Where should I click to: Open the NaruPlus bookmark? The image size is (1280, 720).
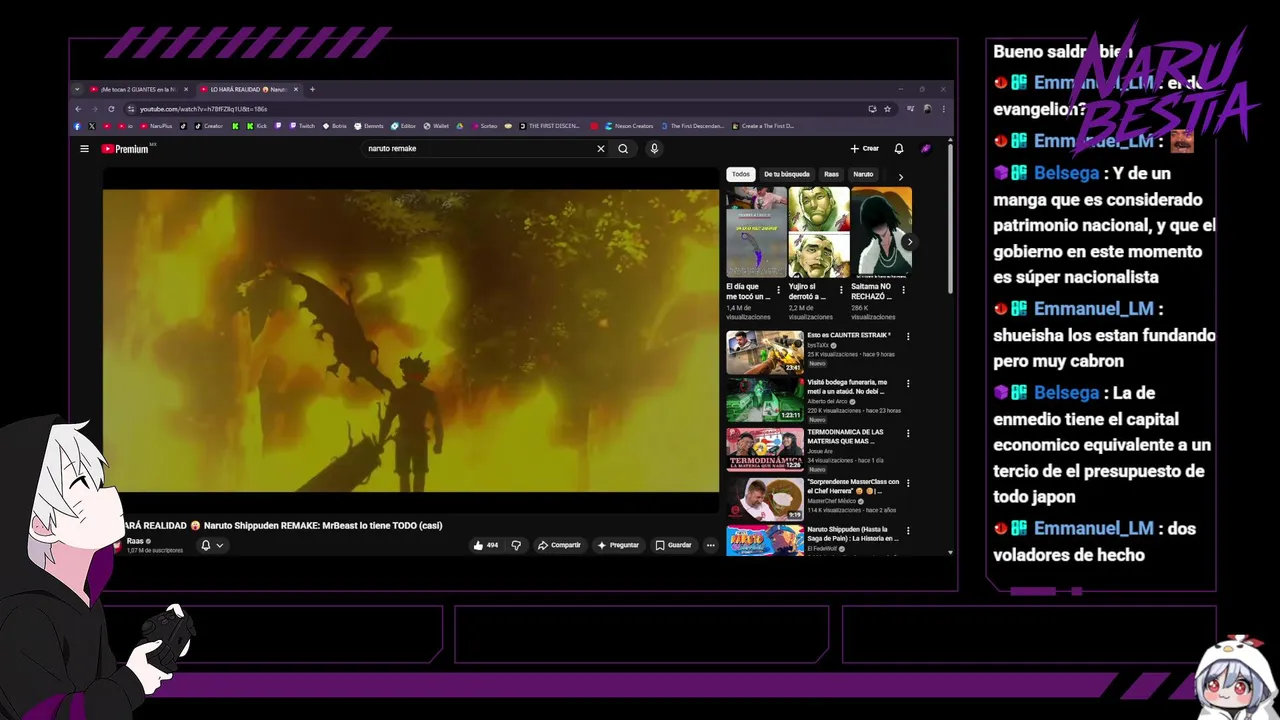tap(156, 126)
